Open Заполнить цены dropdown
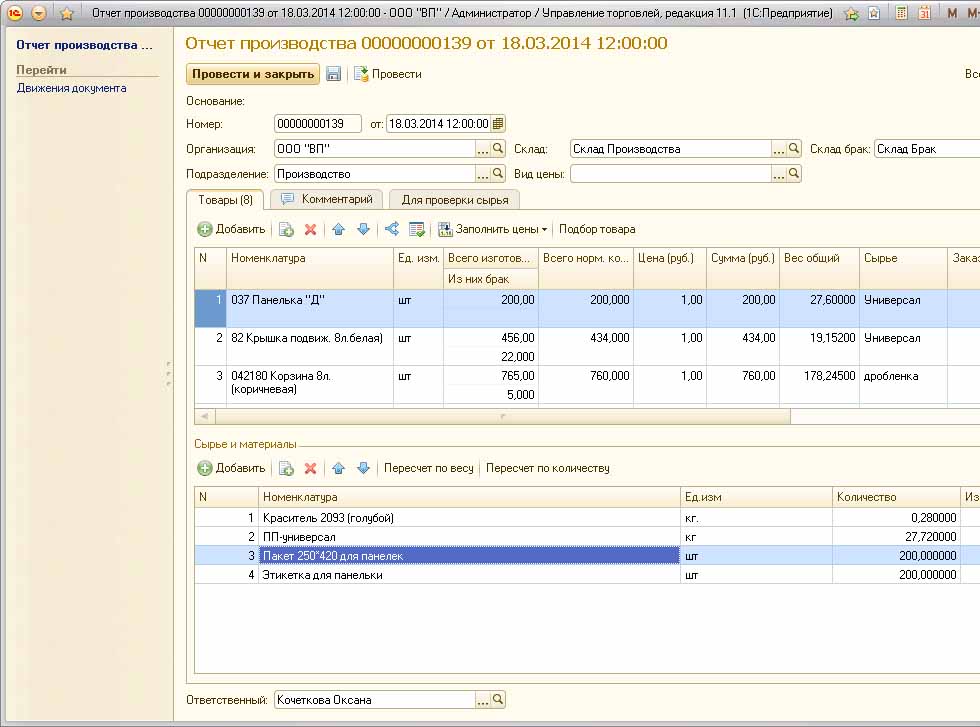The width and height of the screenshot is (980, 727). coord(492,229)
